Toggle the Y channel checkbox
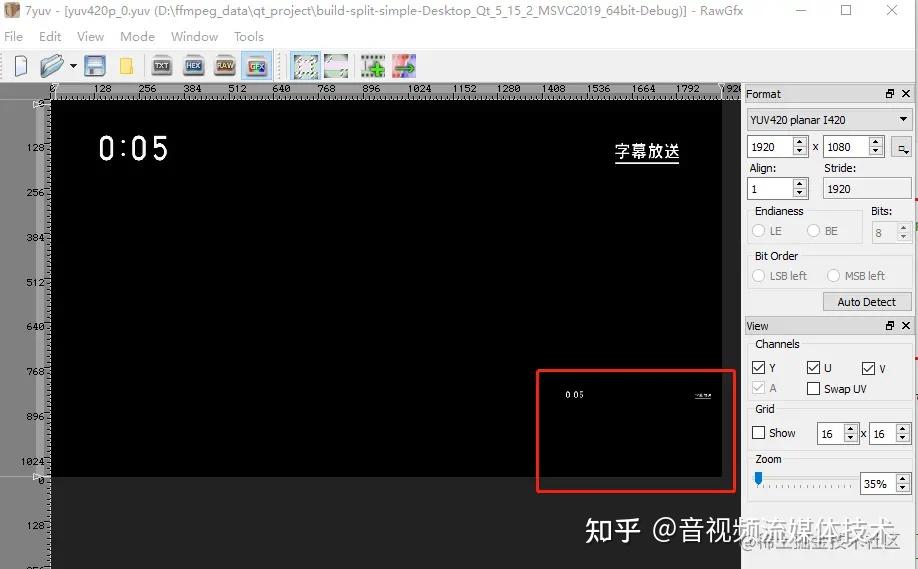The image size is (918, 569). tap(759, 368)
